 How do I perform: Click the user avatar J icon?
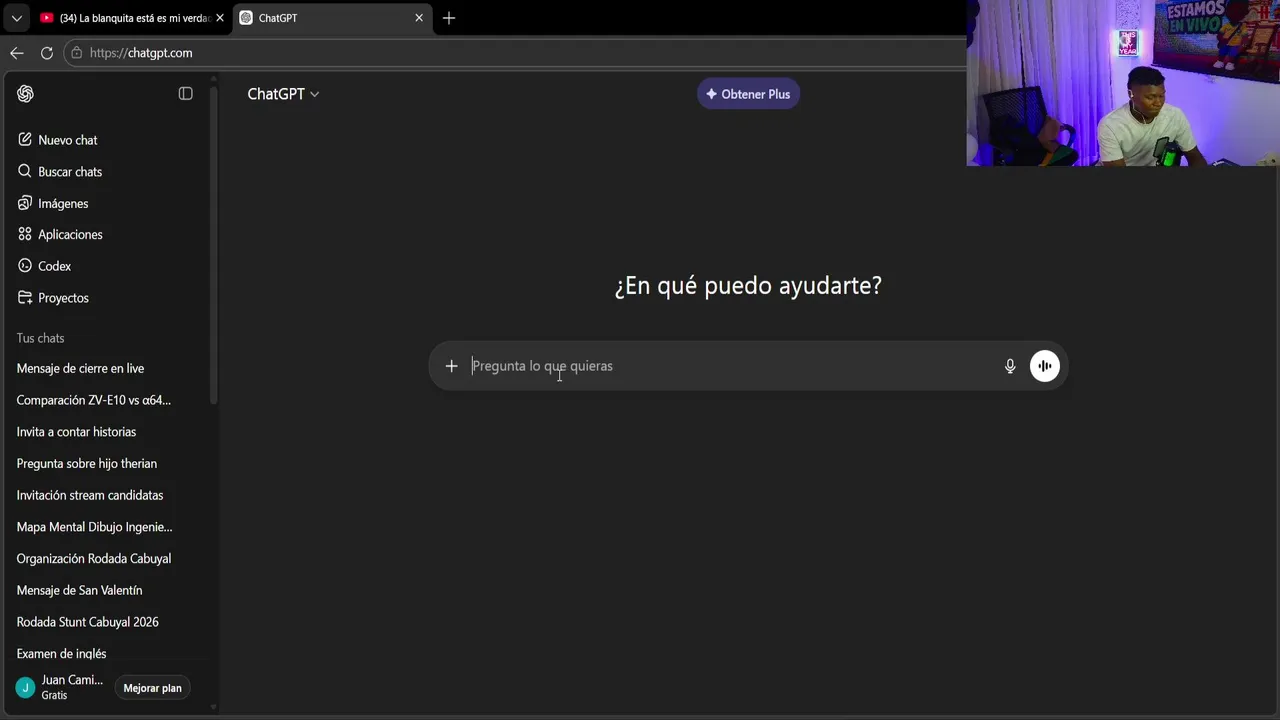coord(25,688)
